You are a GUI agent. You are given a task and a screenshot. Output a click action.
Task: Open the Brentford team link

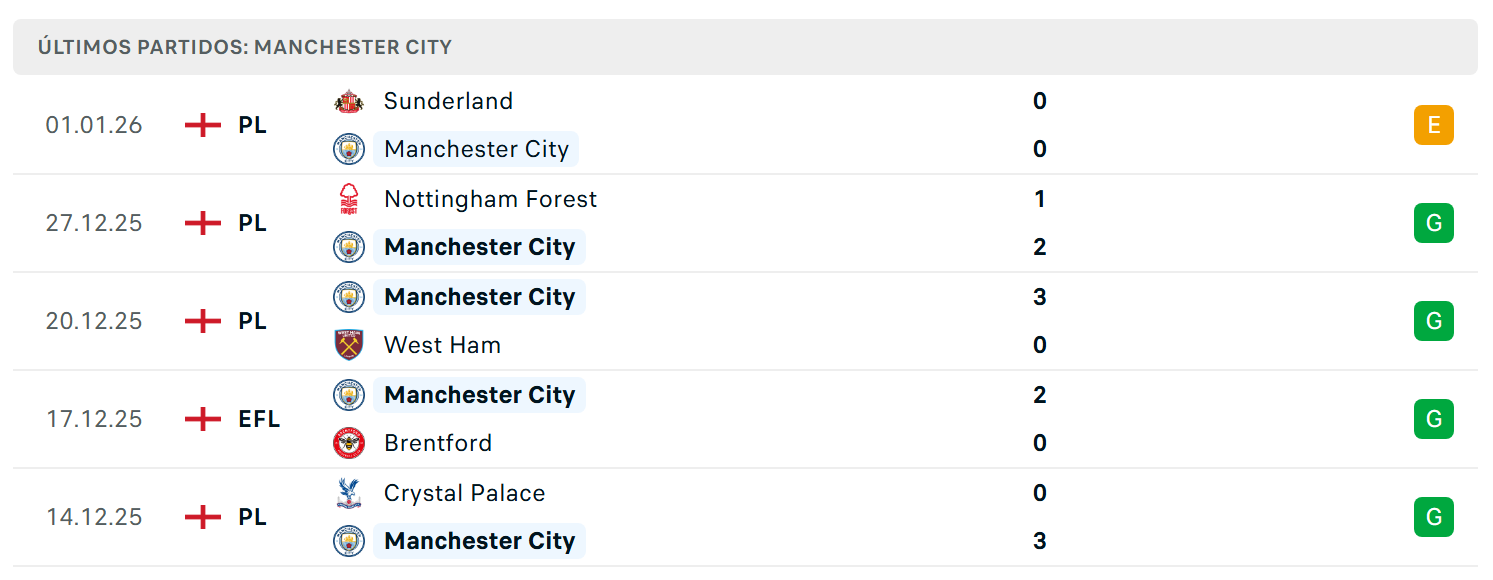(x=438, y=443)
